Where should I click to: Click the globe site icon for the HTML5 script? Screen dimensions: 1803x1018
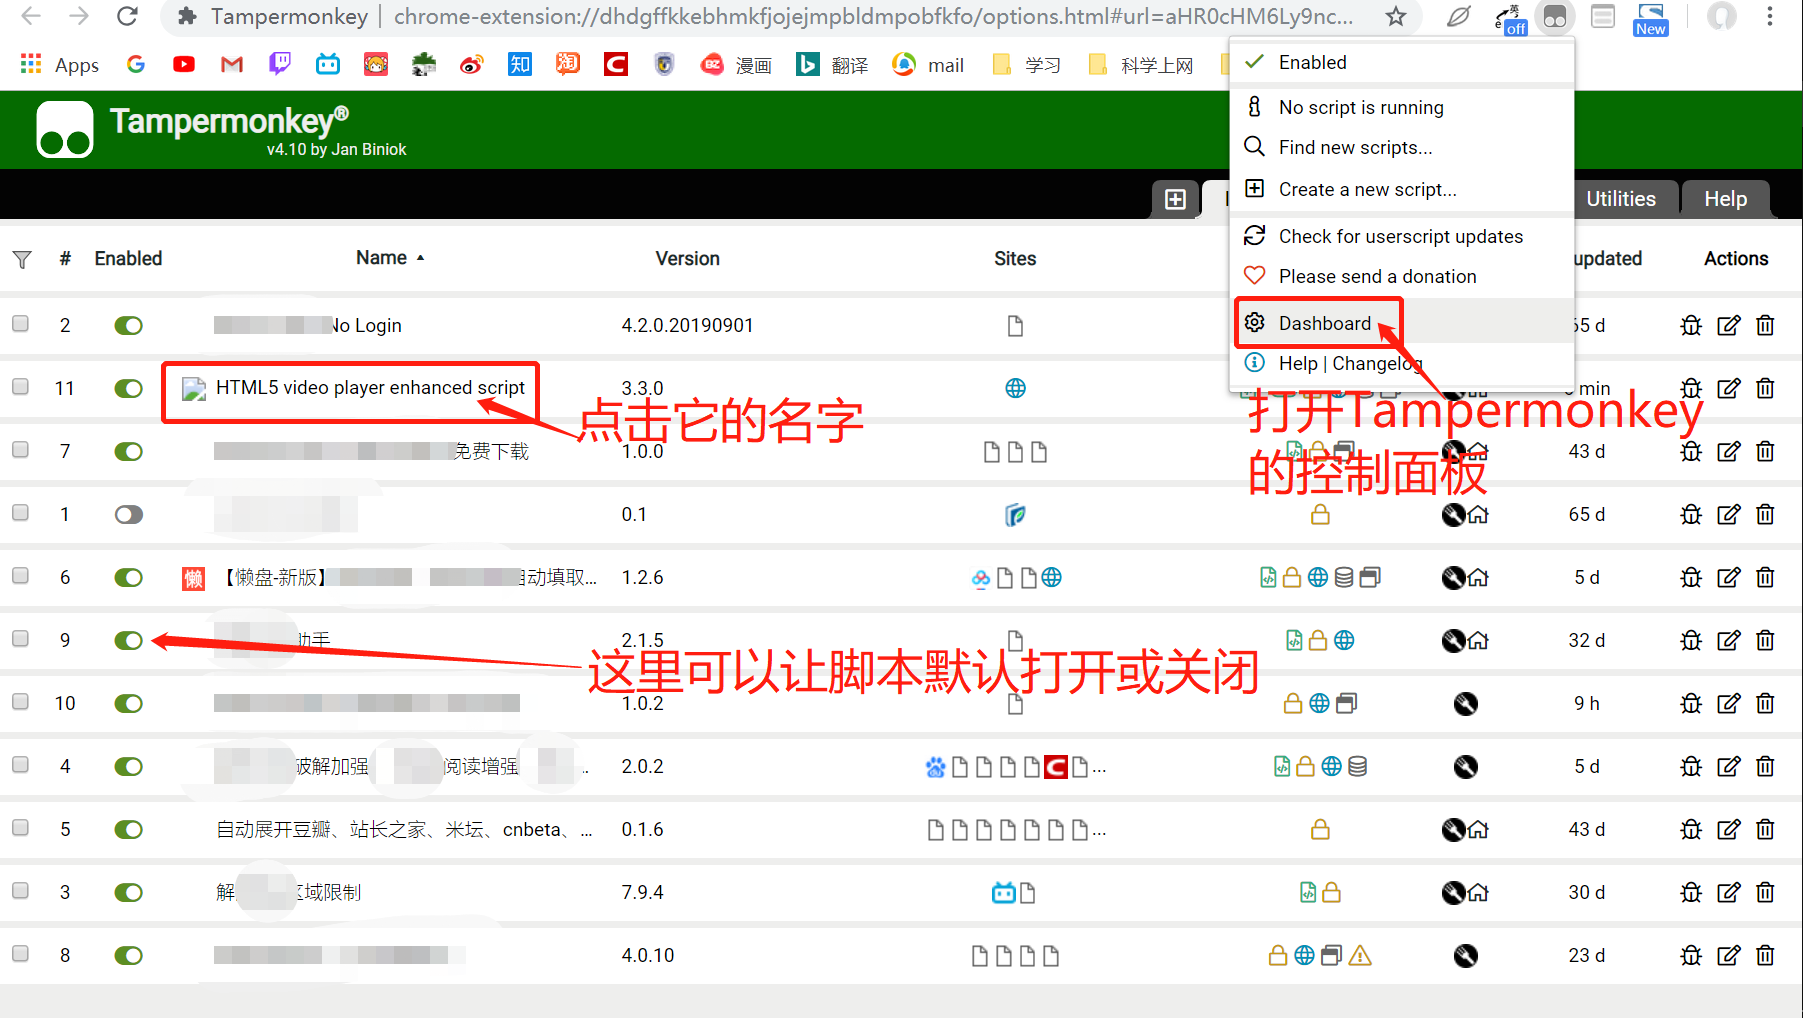1015,388
